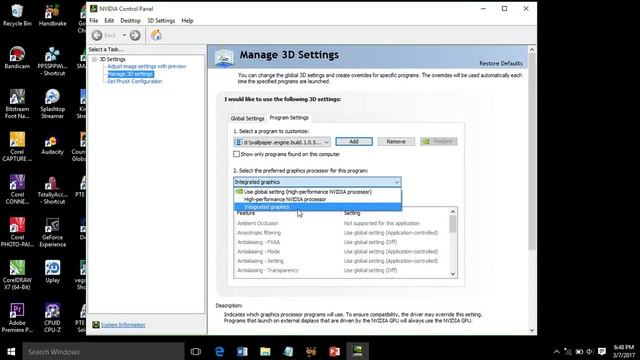Open Desktop menu
The height and width of the screenshot is (360, 640).
point(131,20)
